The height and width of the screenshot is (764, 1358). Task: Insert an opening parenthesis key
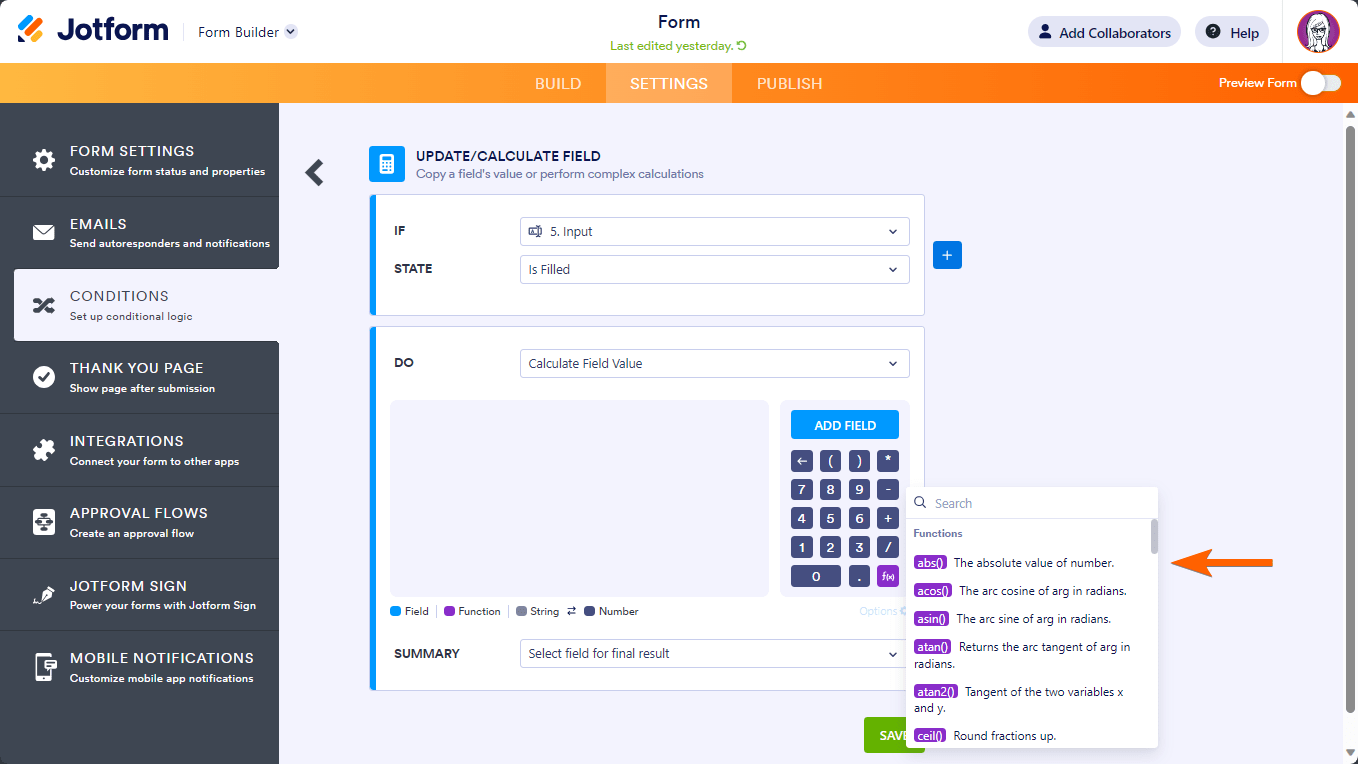[830, 461]
